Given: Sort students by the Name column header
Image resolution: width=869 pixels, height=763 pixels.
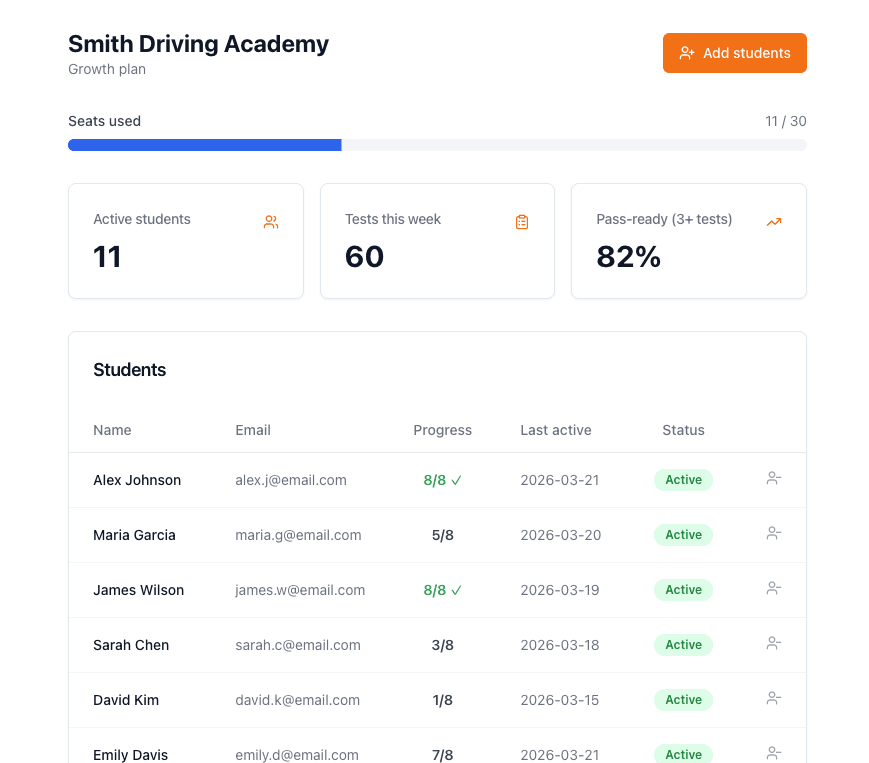Looking at the screenshot, I should click(x=112, y=430).
